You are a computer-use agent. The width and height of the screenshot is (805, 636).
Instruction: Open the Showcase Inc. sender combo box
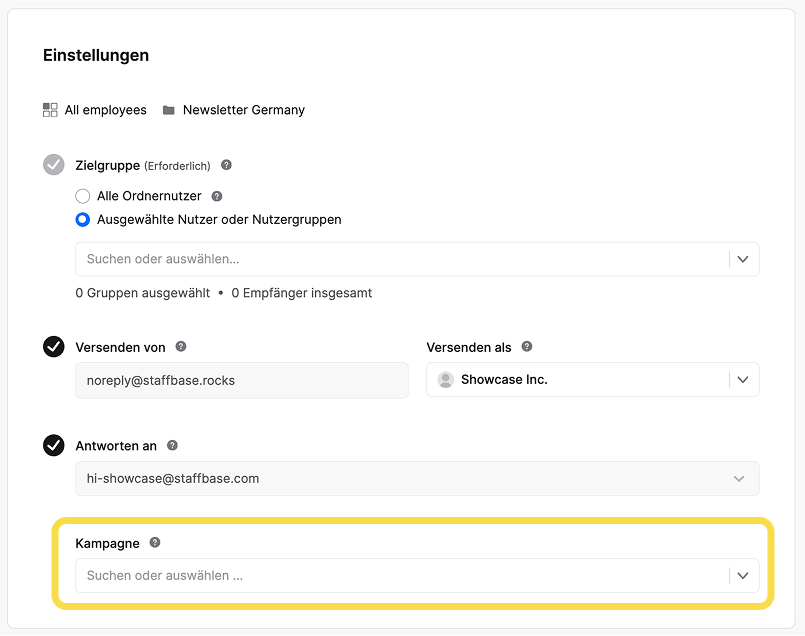tap(592, 380)
